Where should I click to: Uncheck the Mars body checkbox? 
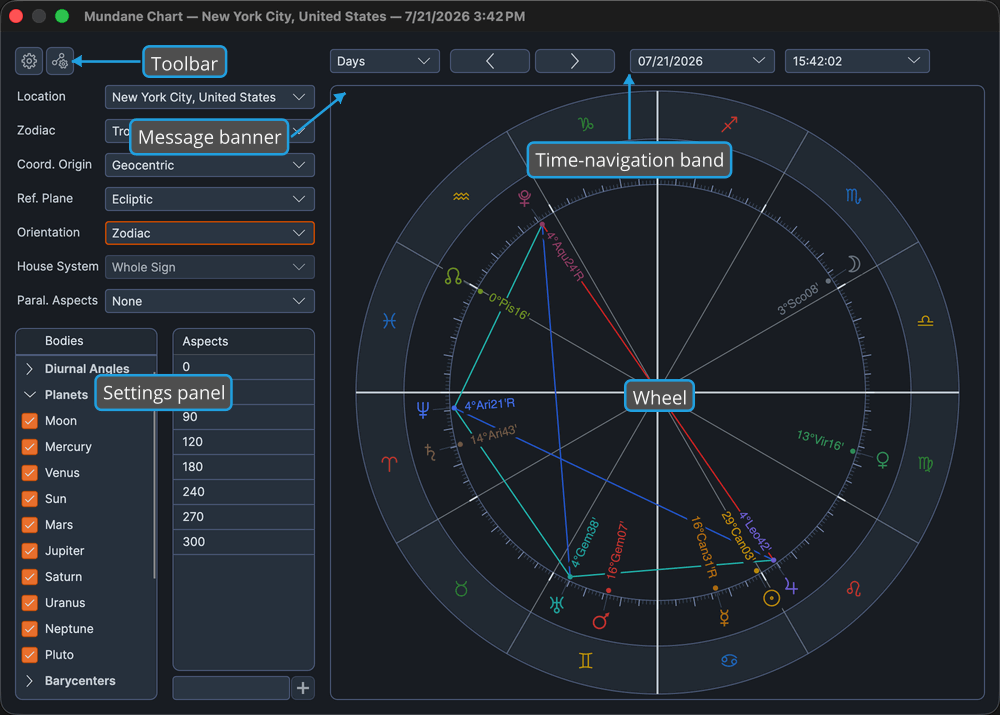tap(29, 525)
